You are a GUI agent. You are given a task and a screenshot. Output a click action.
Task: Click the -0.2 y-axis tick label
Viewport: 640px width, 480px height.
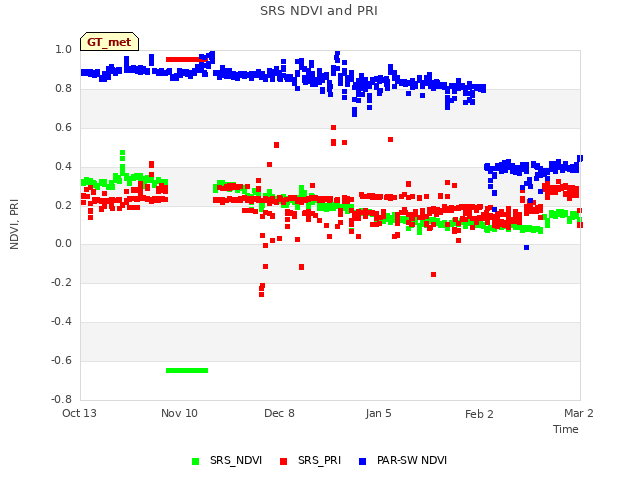[62, 282]
